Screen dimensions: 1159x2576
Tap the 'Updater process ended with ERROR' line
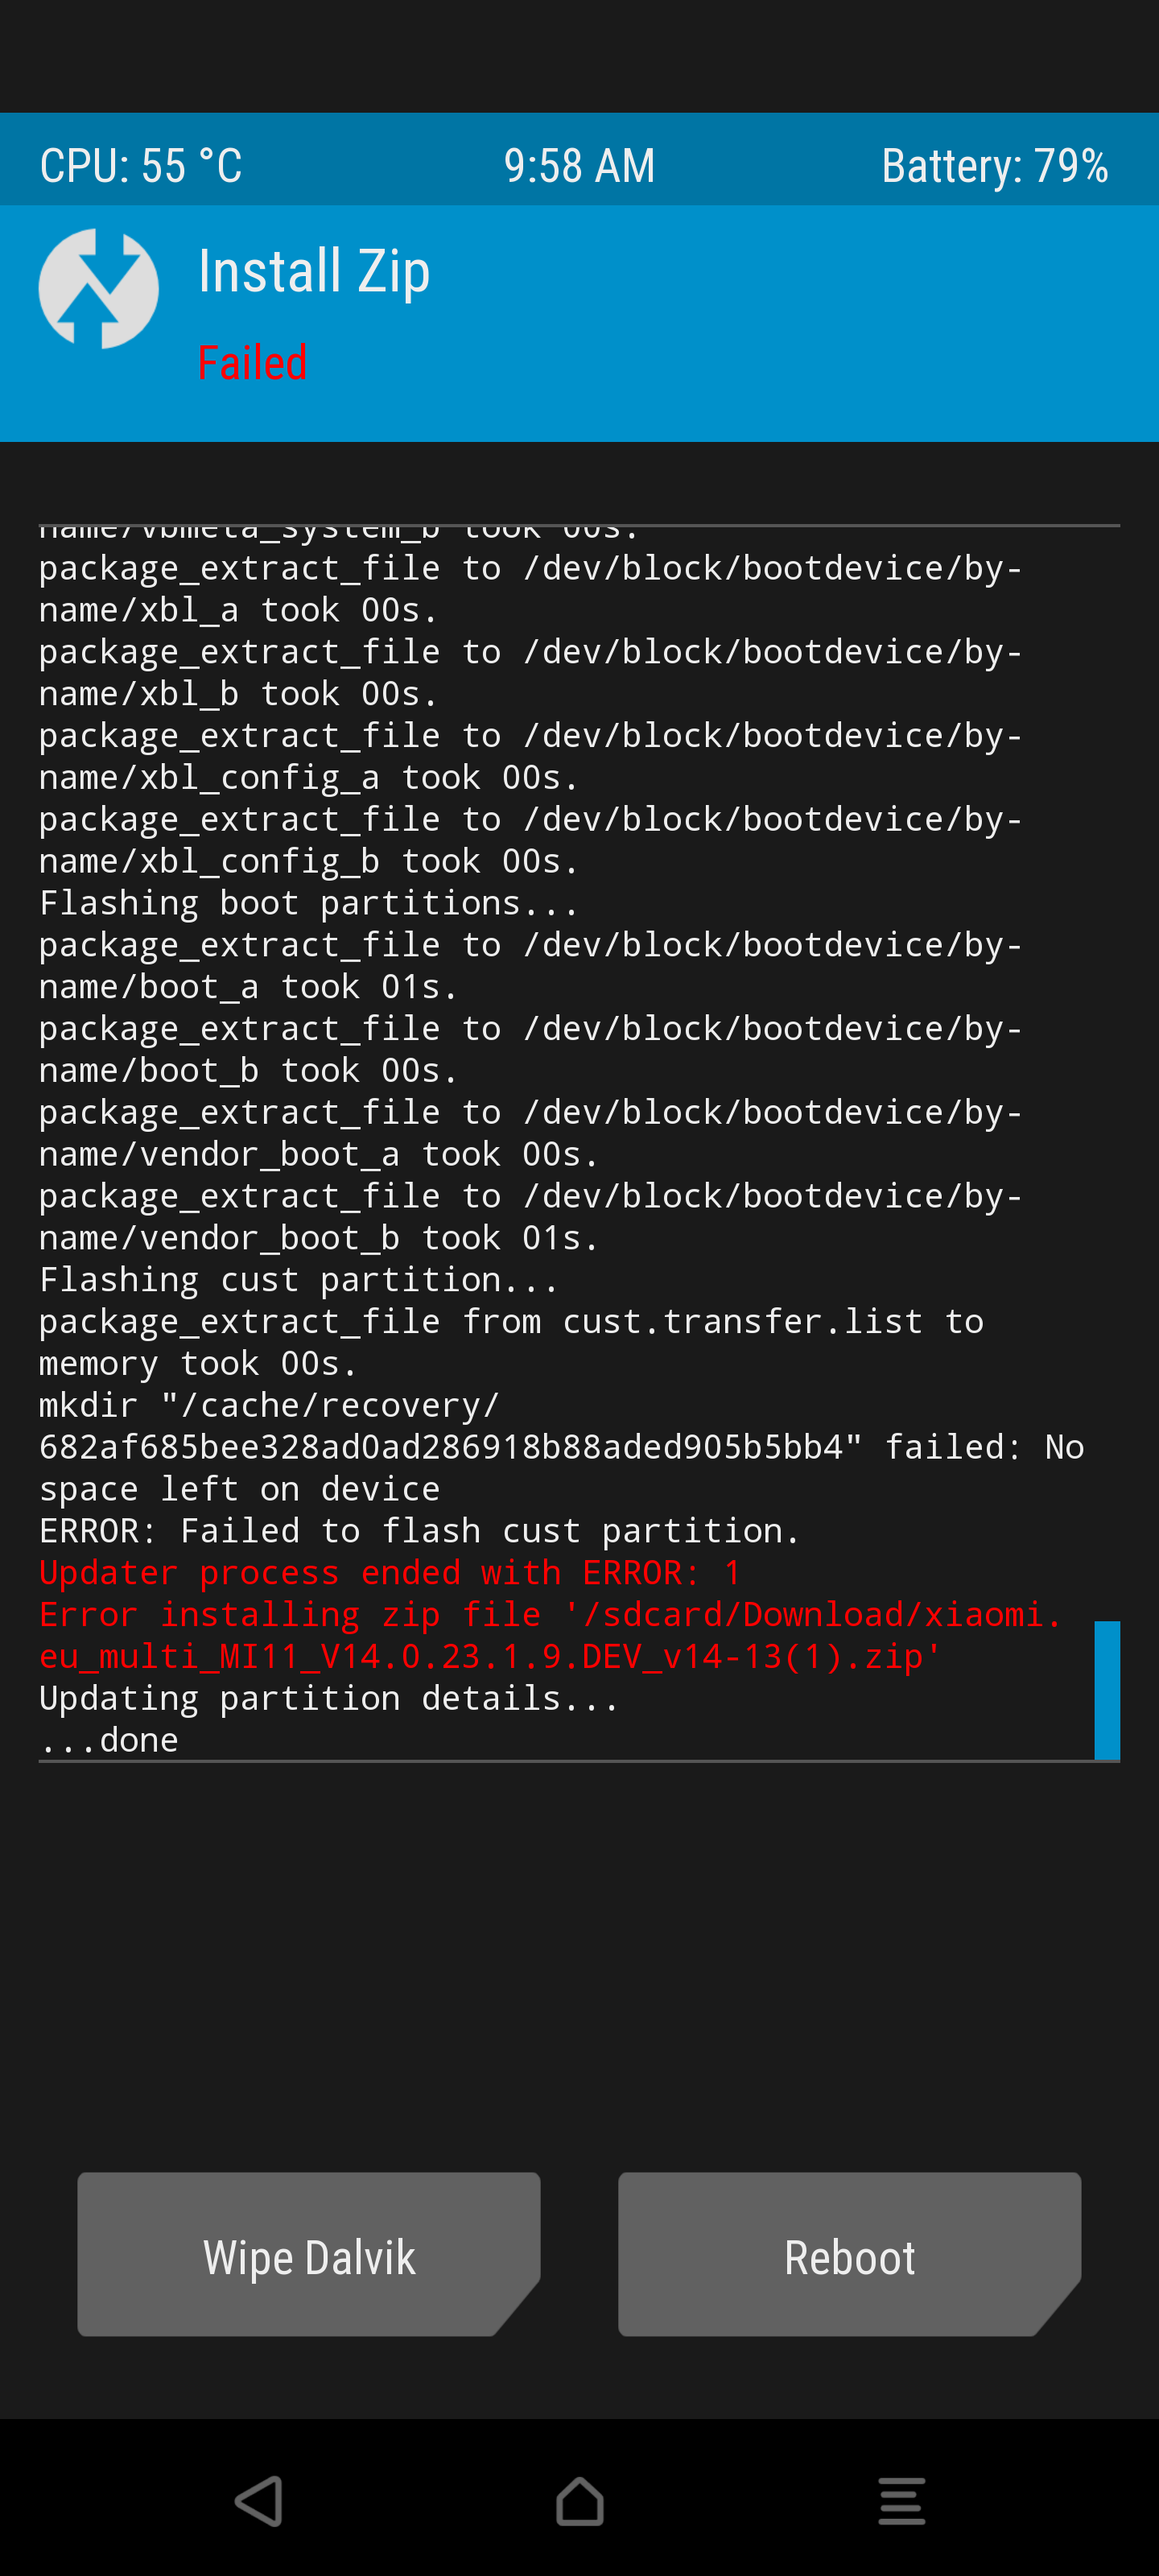pyautogui.click(x=390, y=1572)
